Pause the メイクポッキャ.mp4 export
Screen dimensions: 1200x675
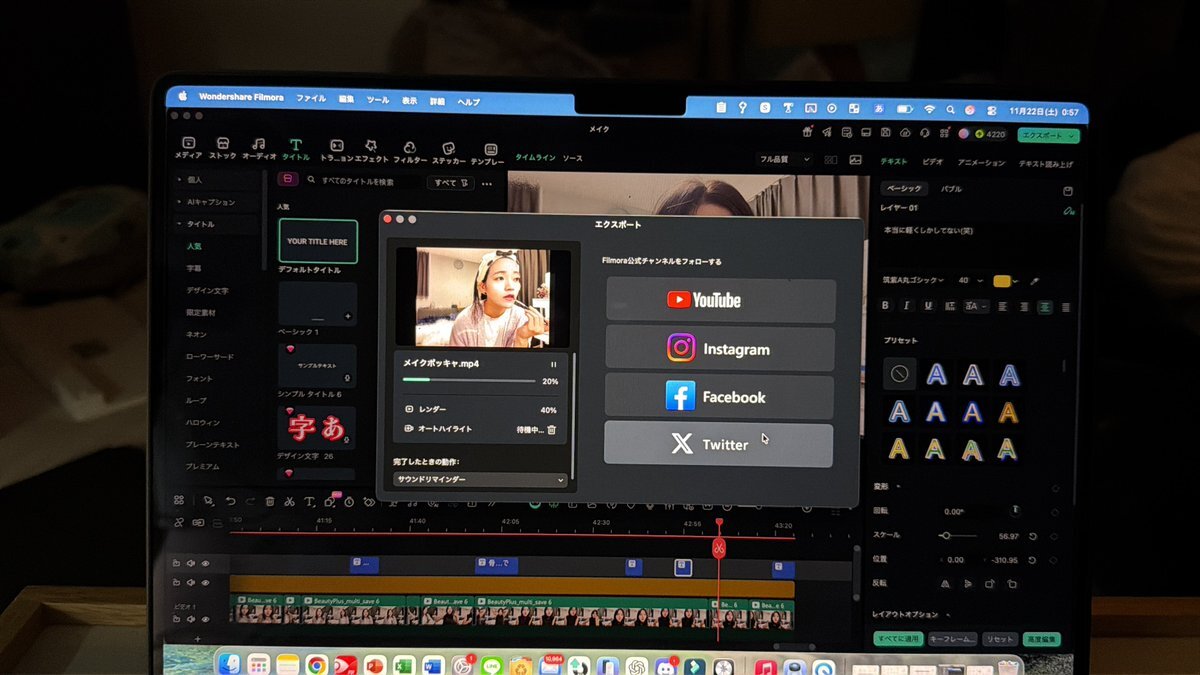[554, 364]
